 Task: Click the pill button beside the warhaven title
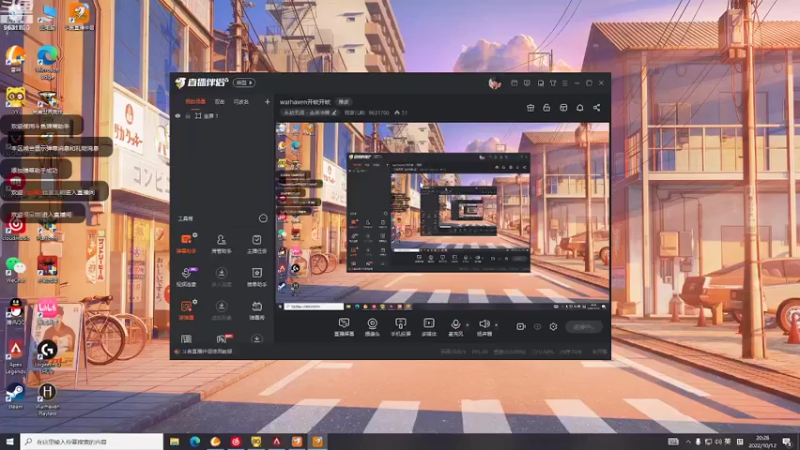(344, 102)
